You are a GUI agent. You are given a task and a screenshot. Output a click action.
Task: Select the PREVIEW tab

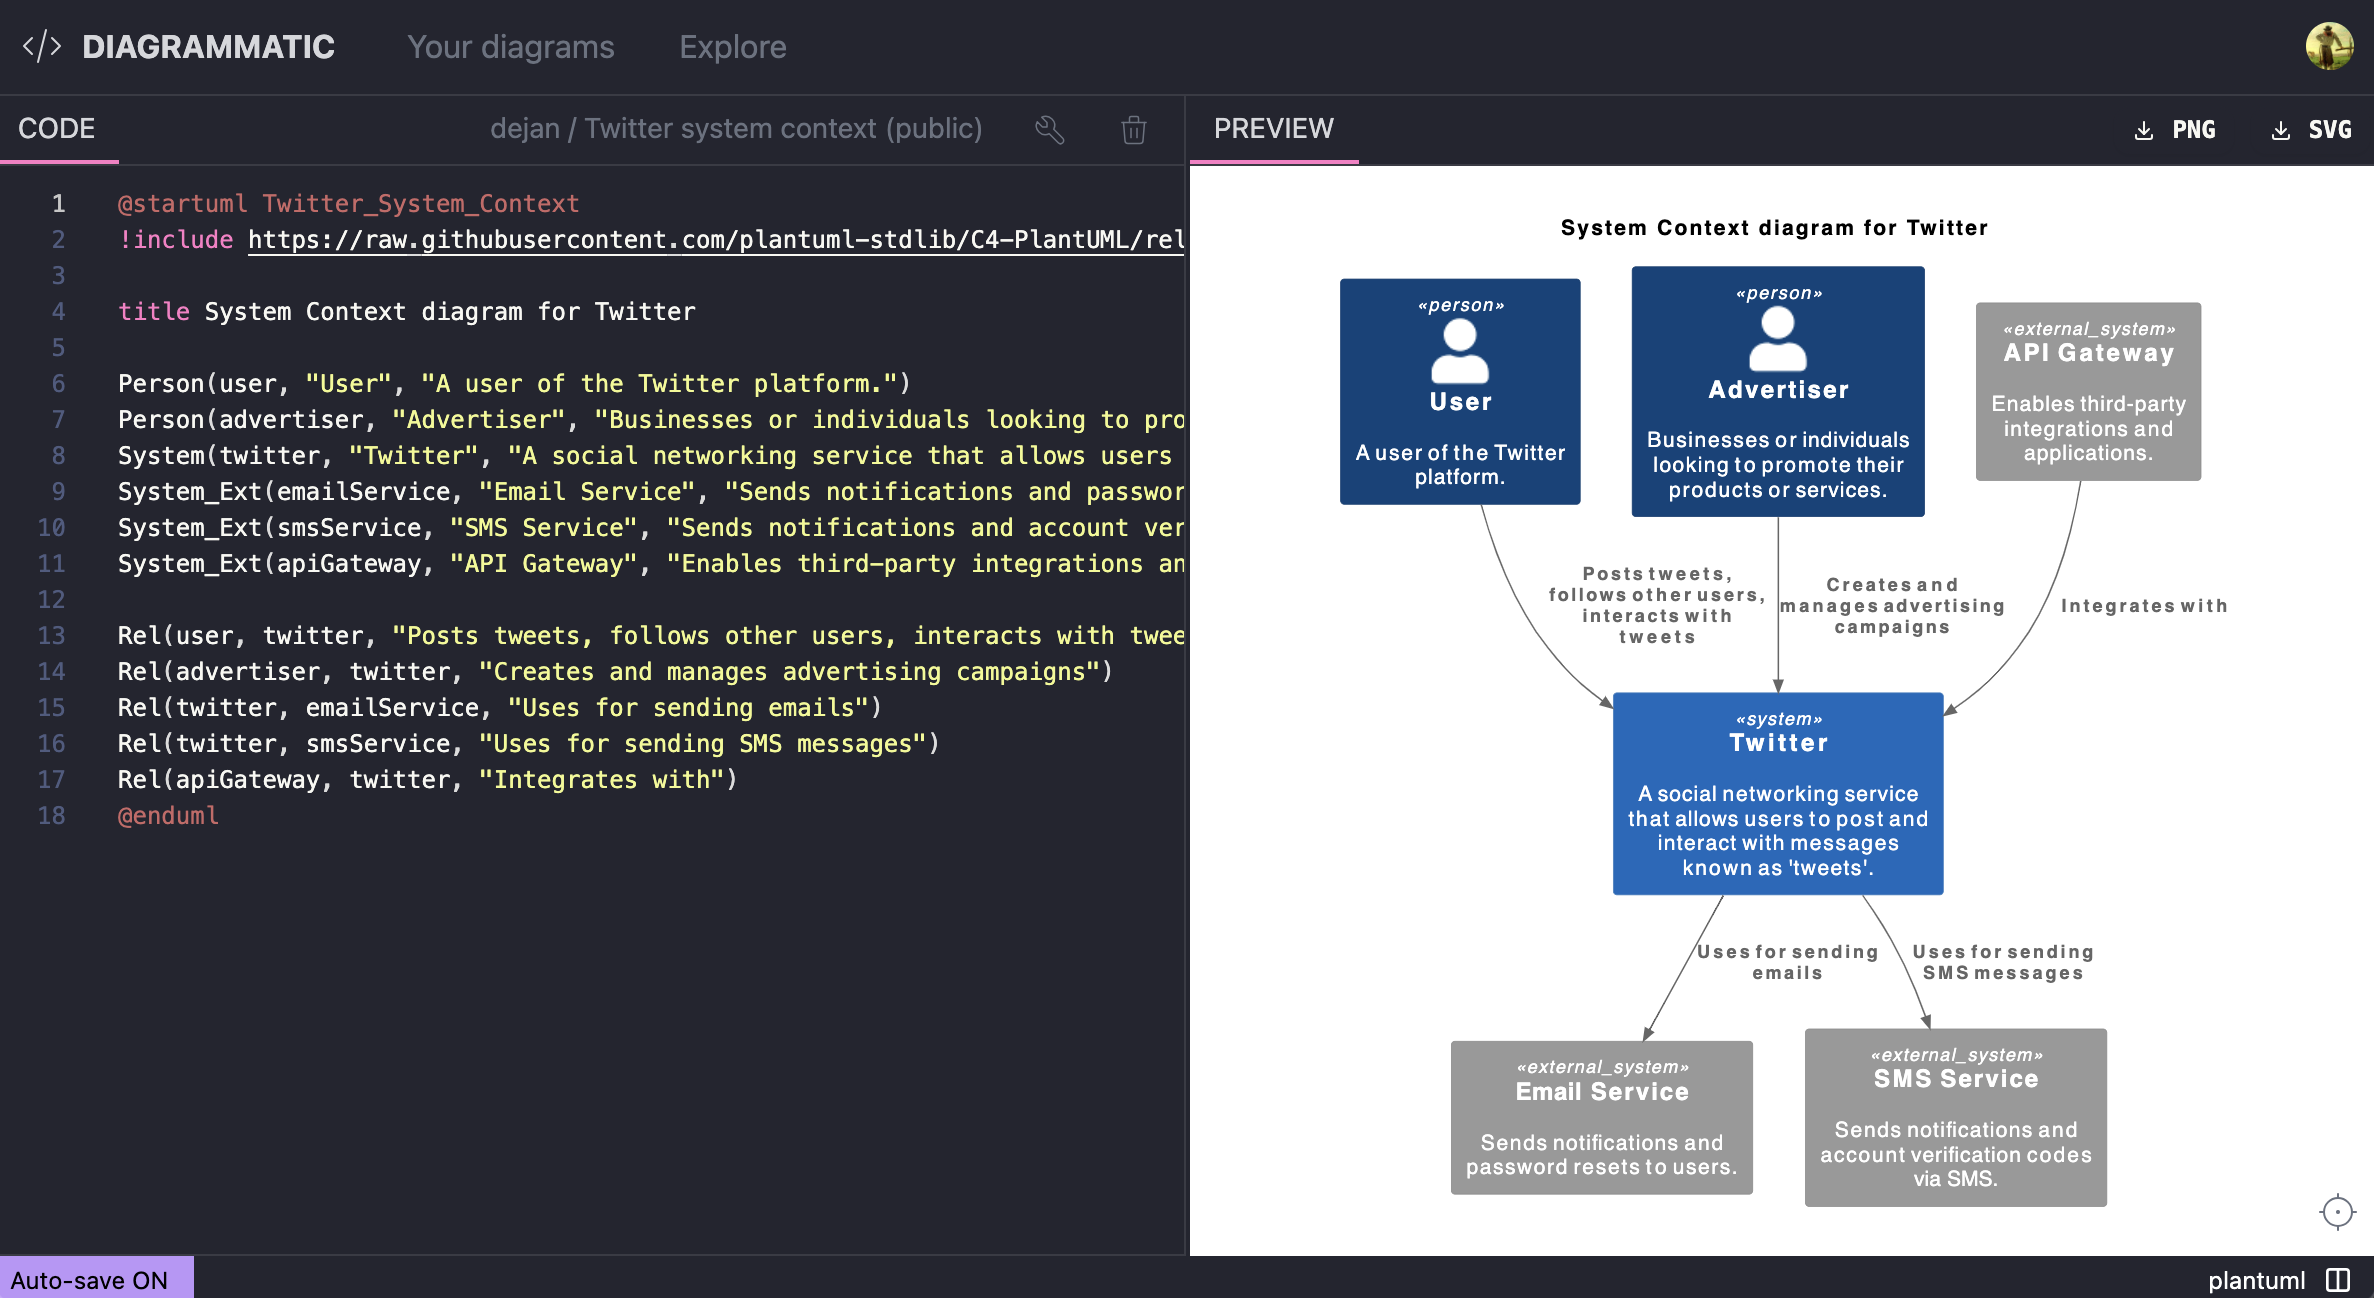coord(1273,129)
